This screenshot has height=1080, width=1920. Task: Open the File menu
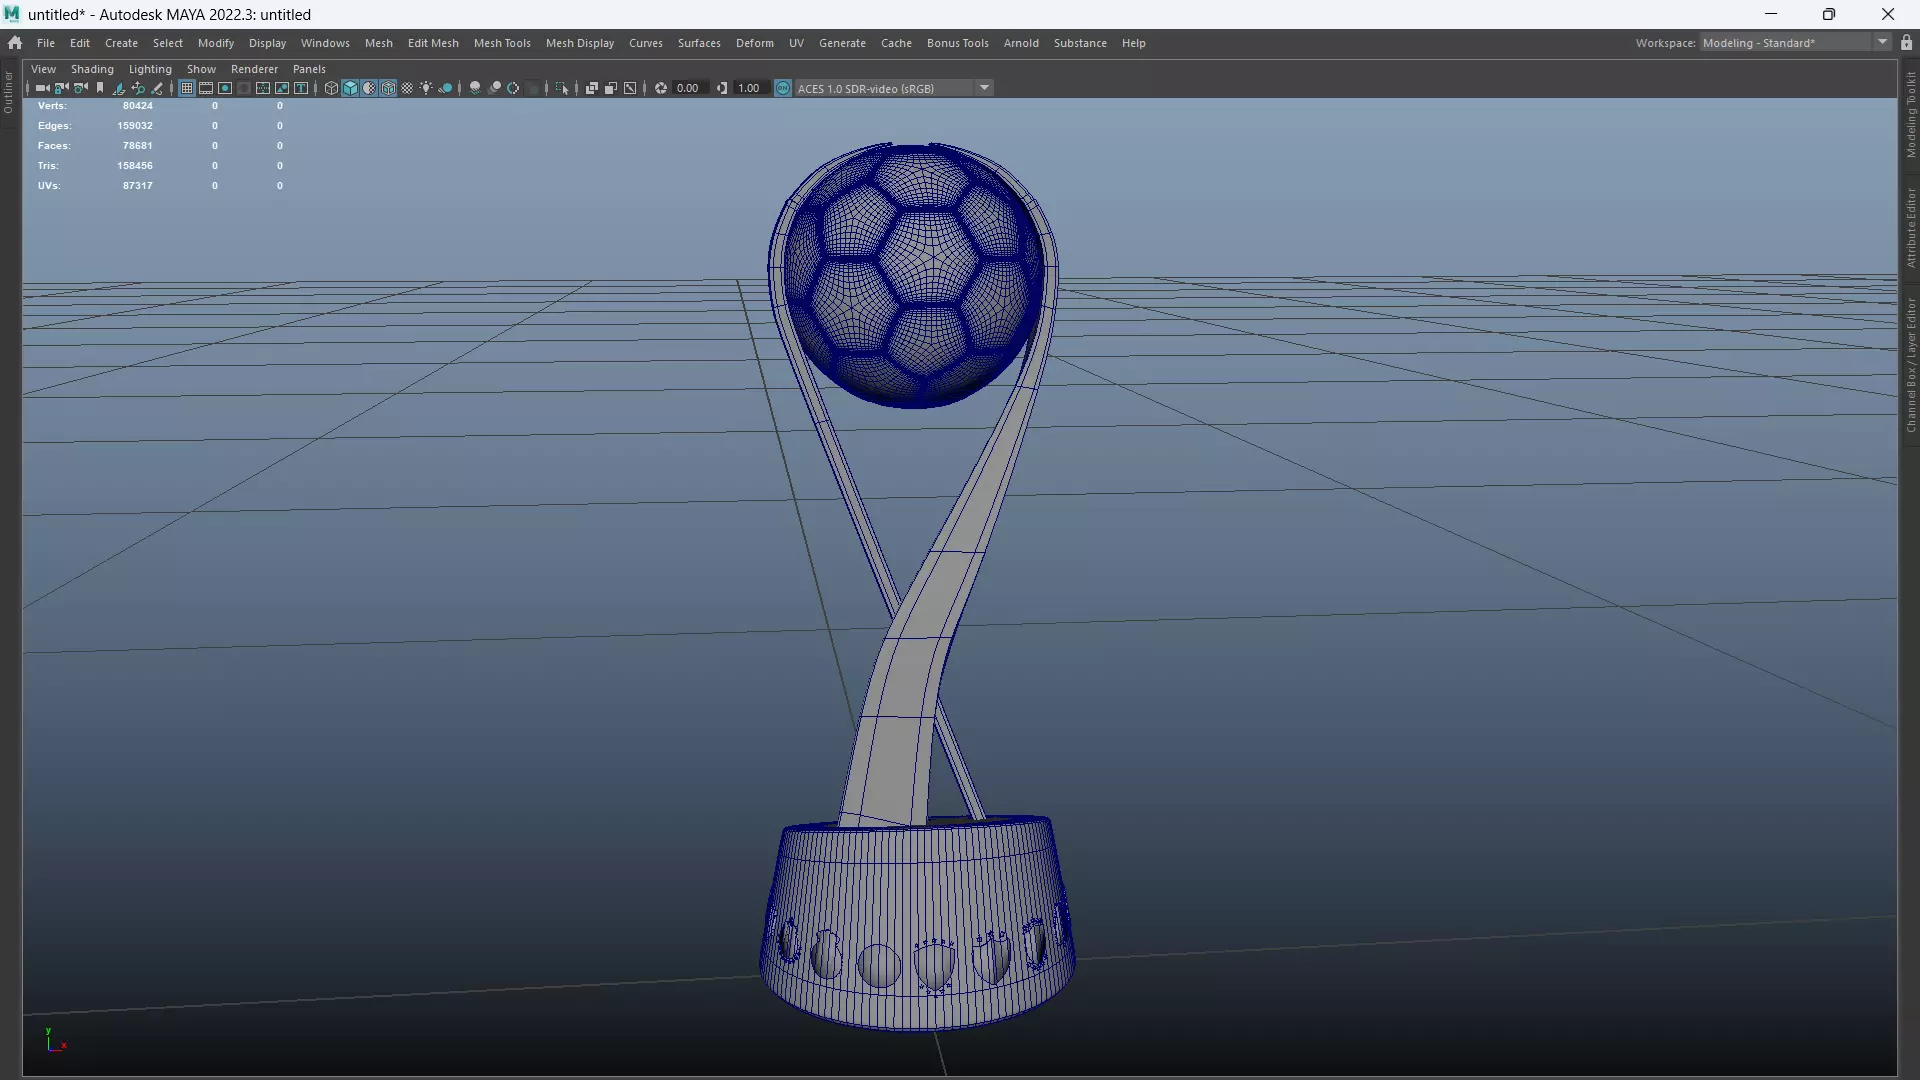click(x=46, y=43)
